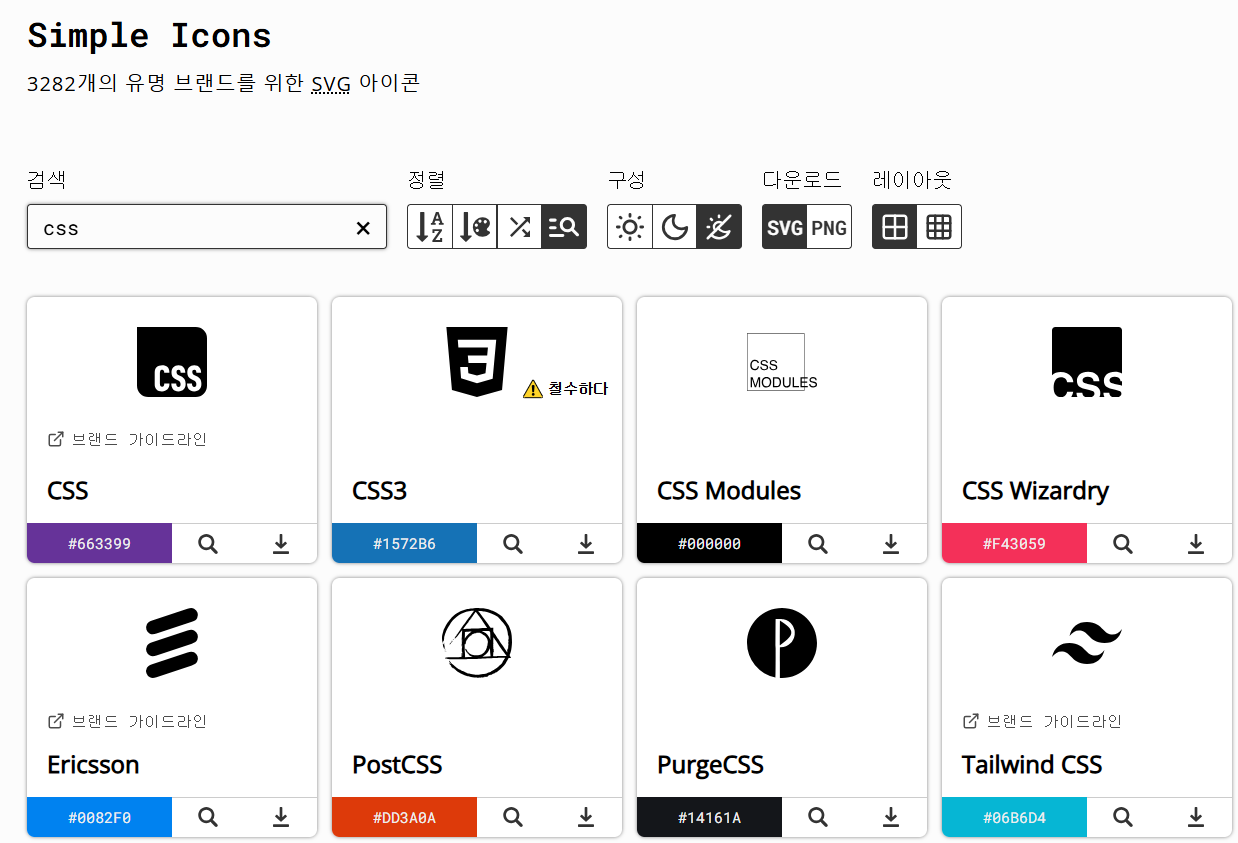Click the search box containing css
The image size is (1238, 843).
tap(207, 227)
